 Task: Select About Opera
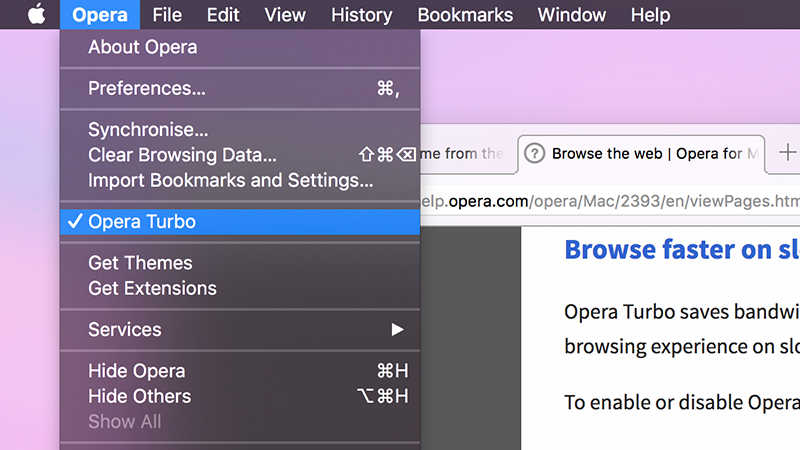(x=240, y=47)
